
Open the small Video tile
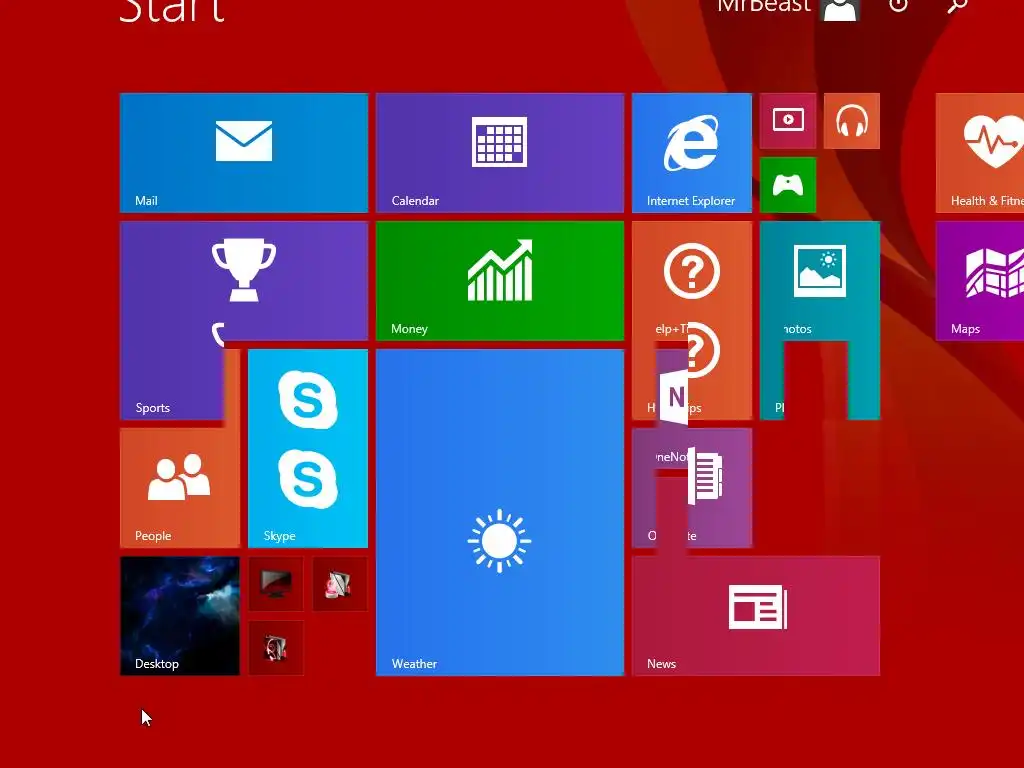coord(788,121)
